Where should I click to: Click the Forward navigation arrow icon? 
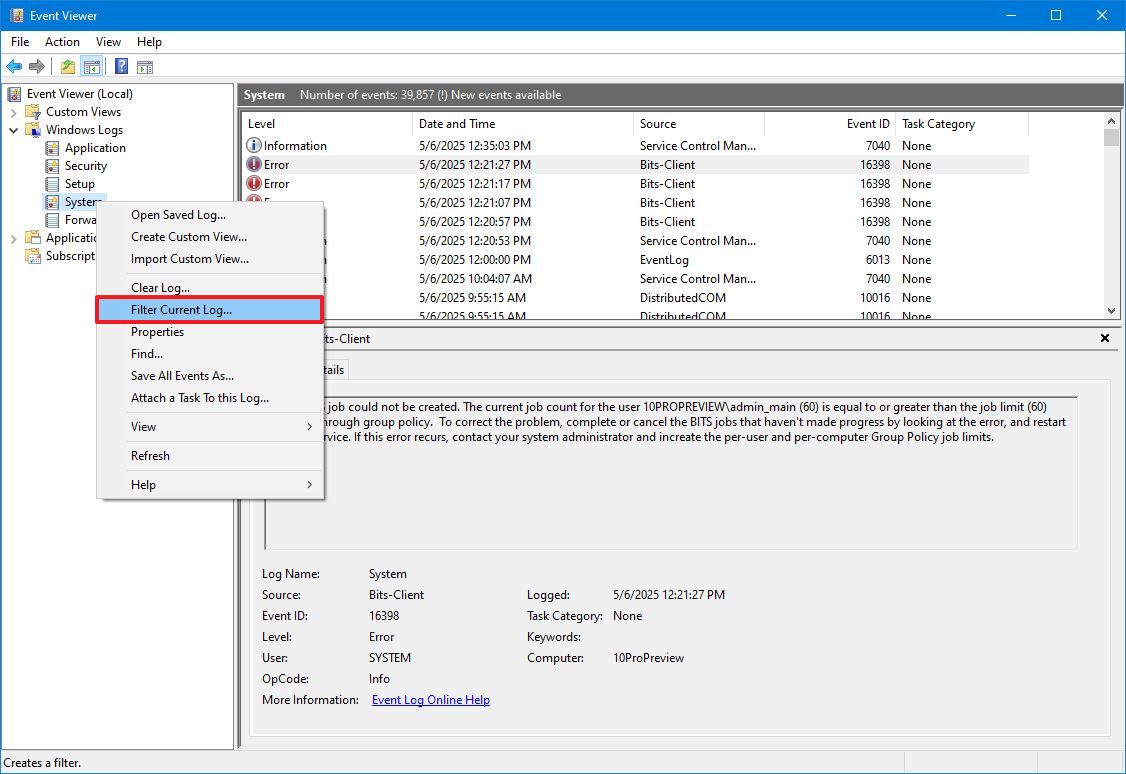tap(38, 66)
